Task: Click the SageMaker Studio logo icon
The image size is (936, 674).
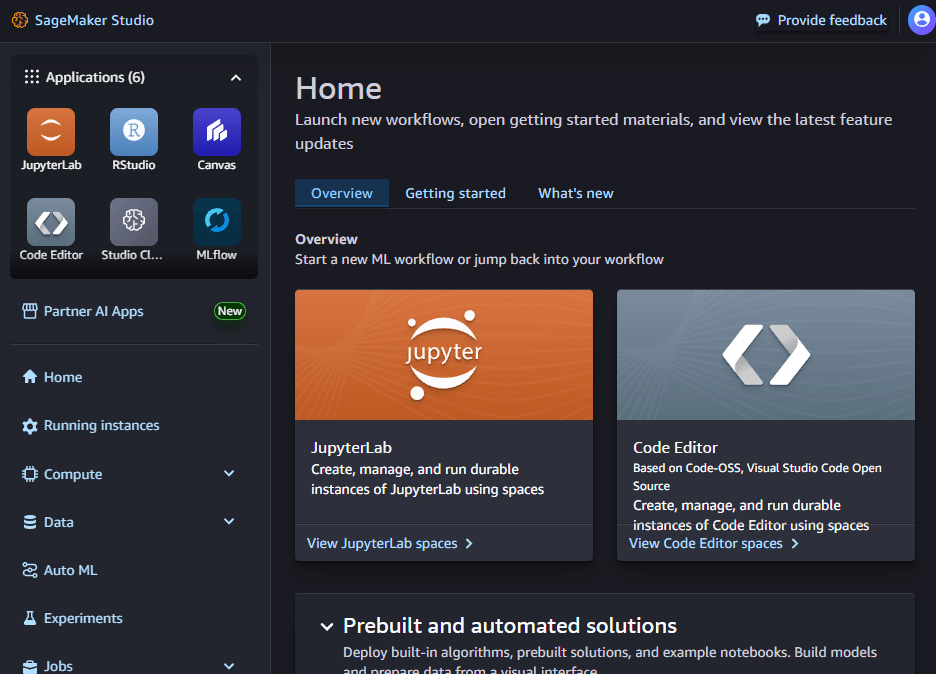Action: pos(20,20)
